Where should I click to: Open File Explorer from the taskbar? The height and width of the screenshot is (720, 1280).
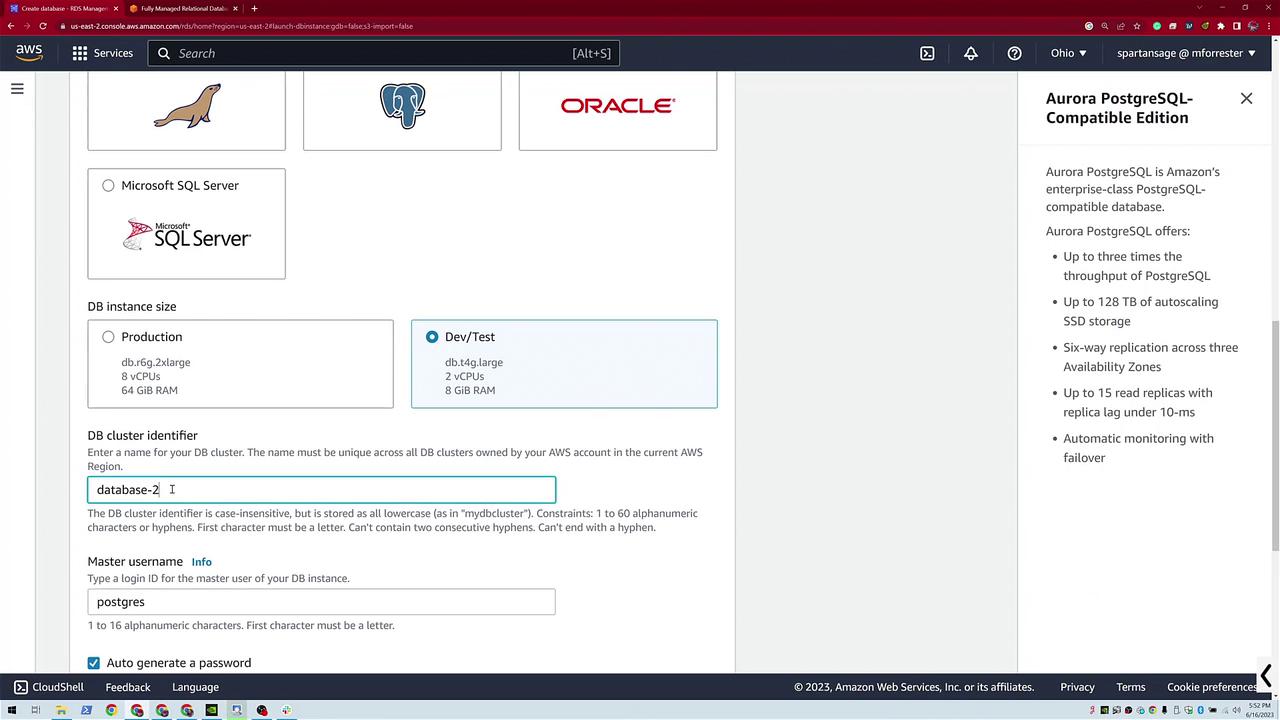(61, 710)
